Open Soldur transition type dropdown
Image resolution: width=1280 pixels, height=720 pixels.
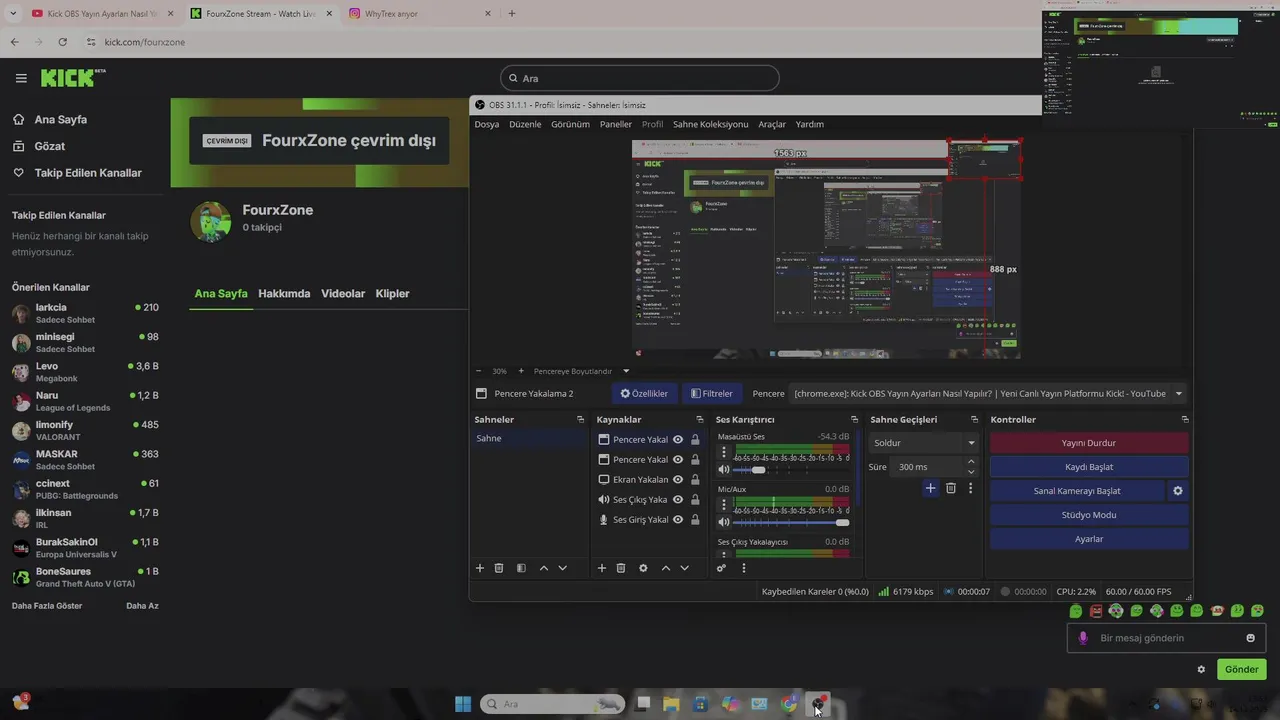coord(924,443)
